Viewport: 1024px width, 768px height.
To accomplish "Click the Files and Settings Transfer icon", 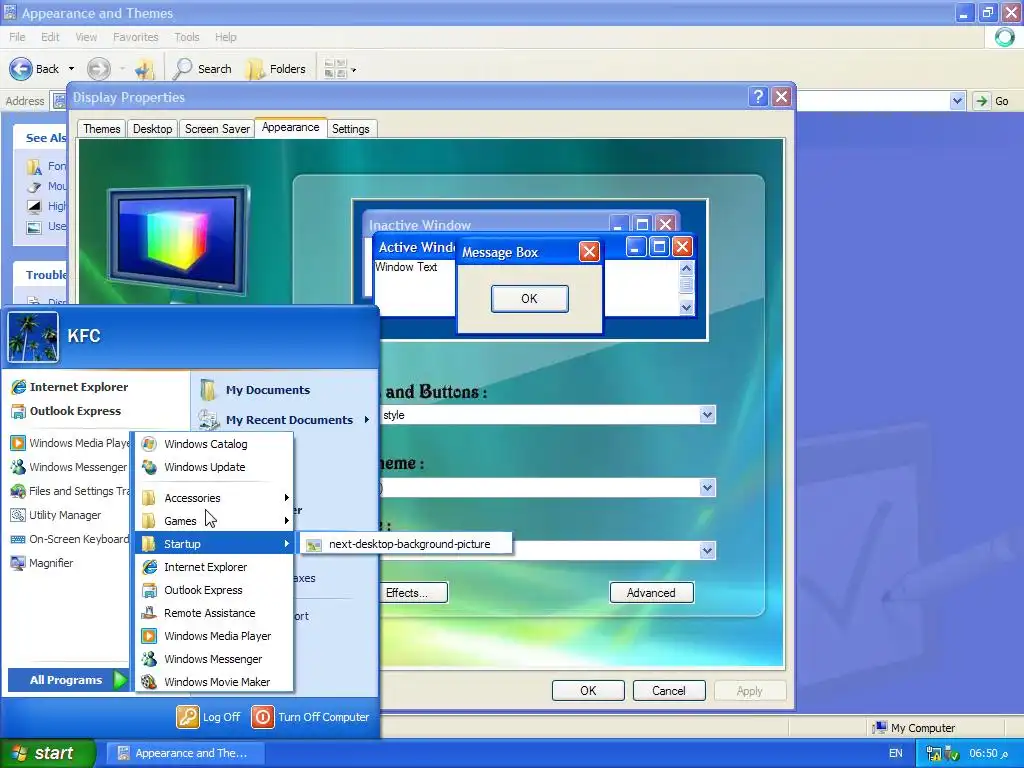I will (x=18, y=491).
